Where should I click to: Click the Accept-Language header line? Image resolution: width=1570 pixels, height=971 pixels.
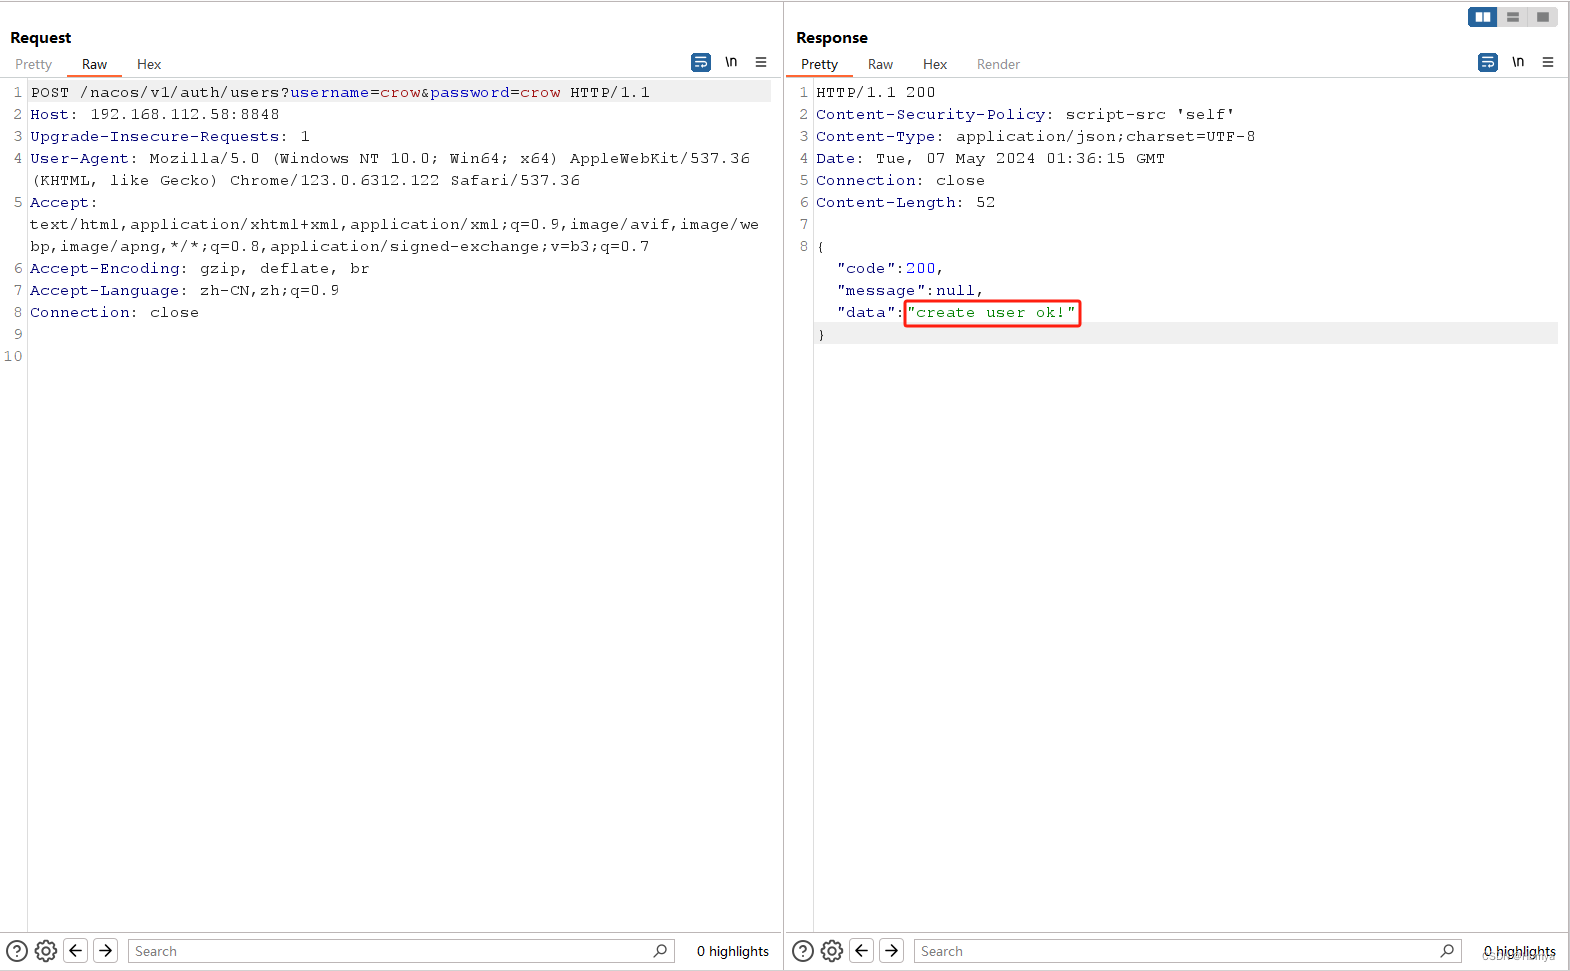tap(185, 290)
